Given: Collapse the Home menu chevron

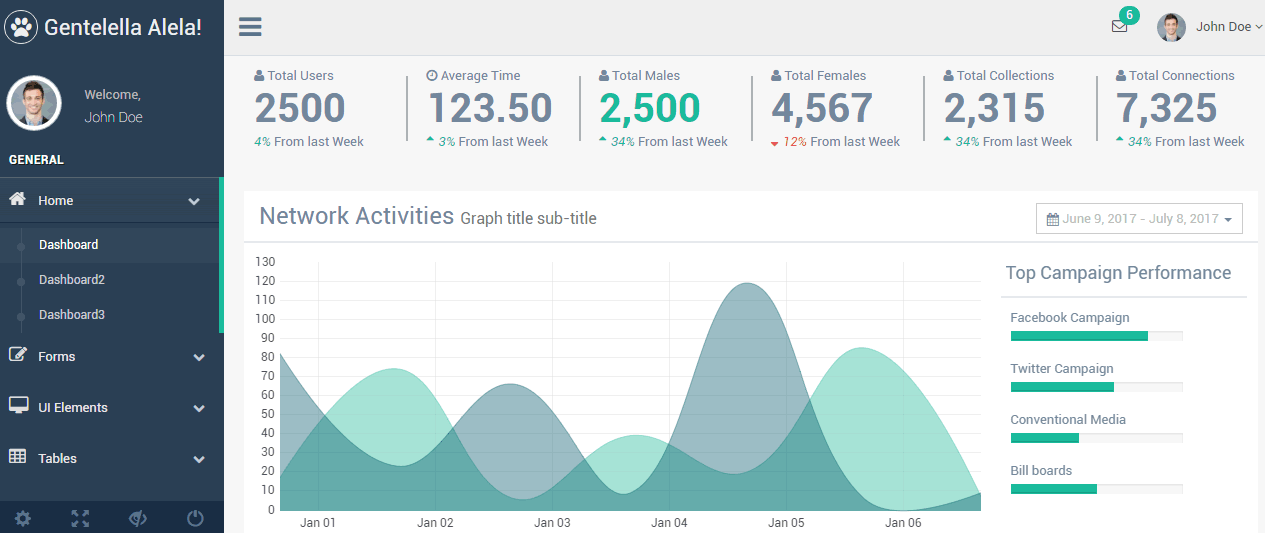Looking at the screenshot, I should pyautogui.click(x=195, y=201).
